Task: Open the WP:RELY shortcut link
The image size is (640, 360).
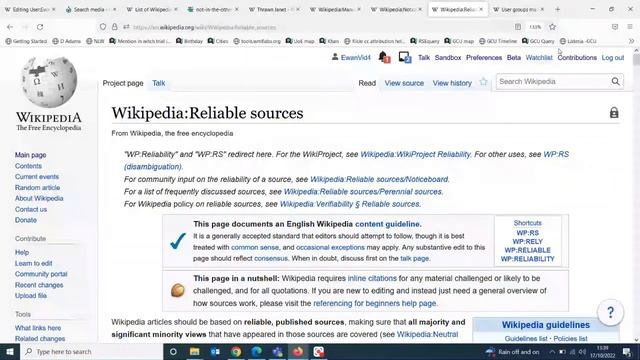Action: tap(527, 242)
